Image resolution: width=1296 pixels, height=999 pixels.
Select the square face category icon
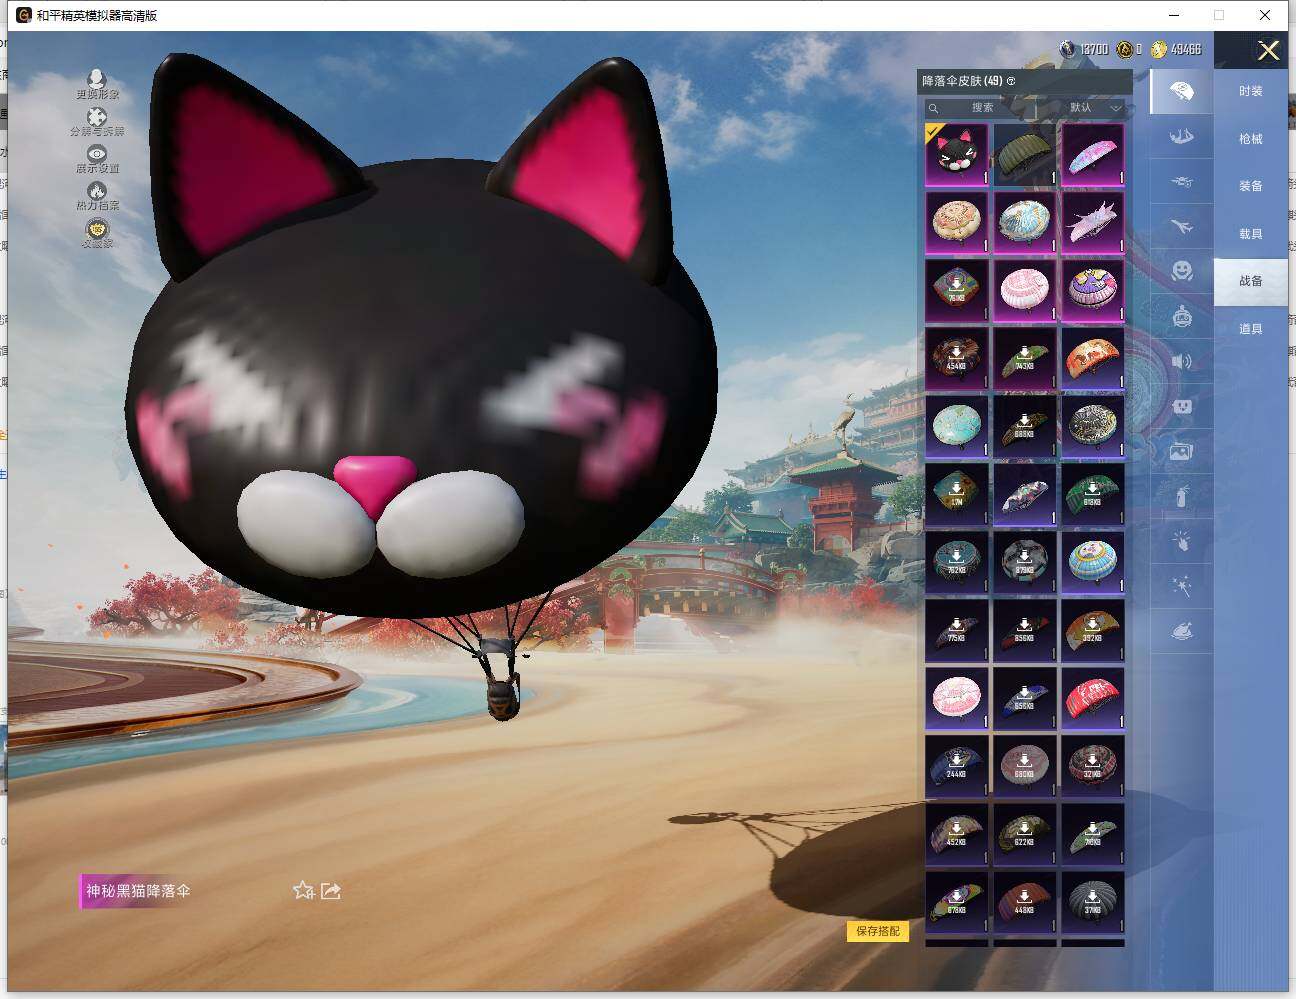[1181, 407]
